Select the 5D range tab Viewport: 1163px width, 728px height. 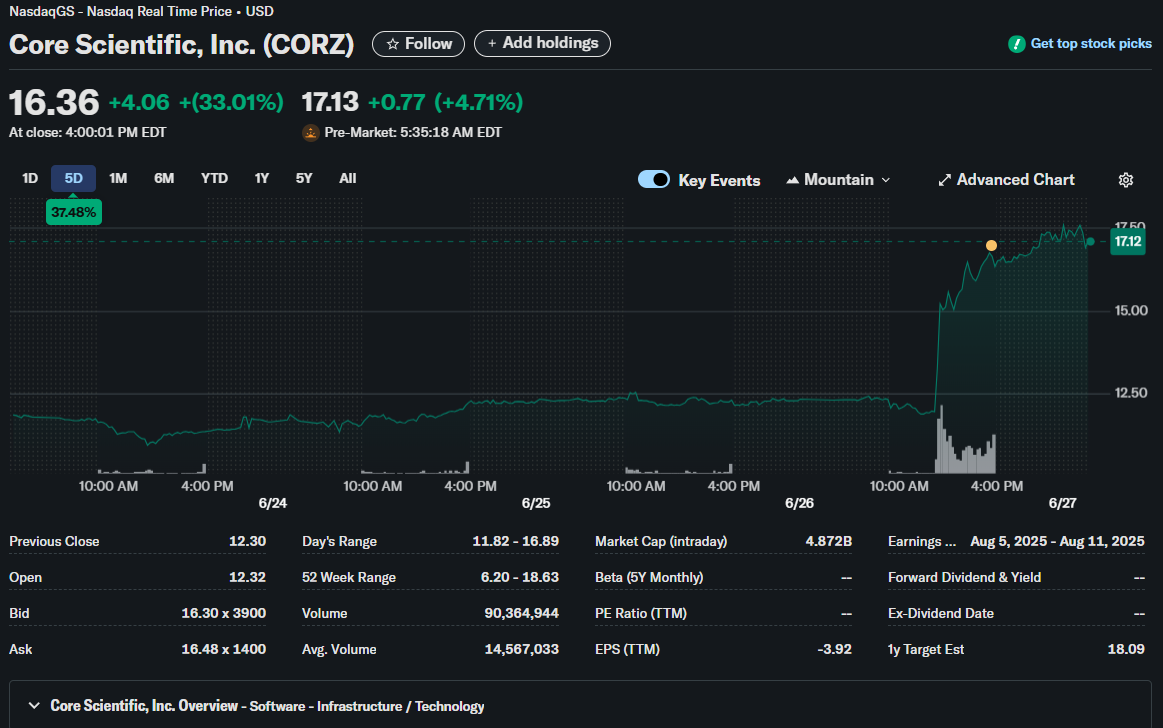click(73, 179)
